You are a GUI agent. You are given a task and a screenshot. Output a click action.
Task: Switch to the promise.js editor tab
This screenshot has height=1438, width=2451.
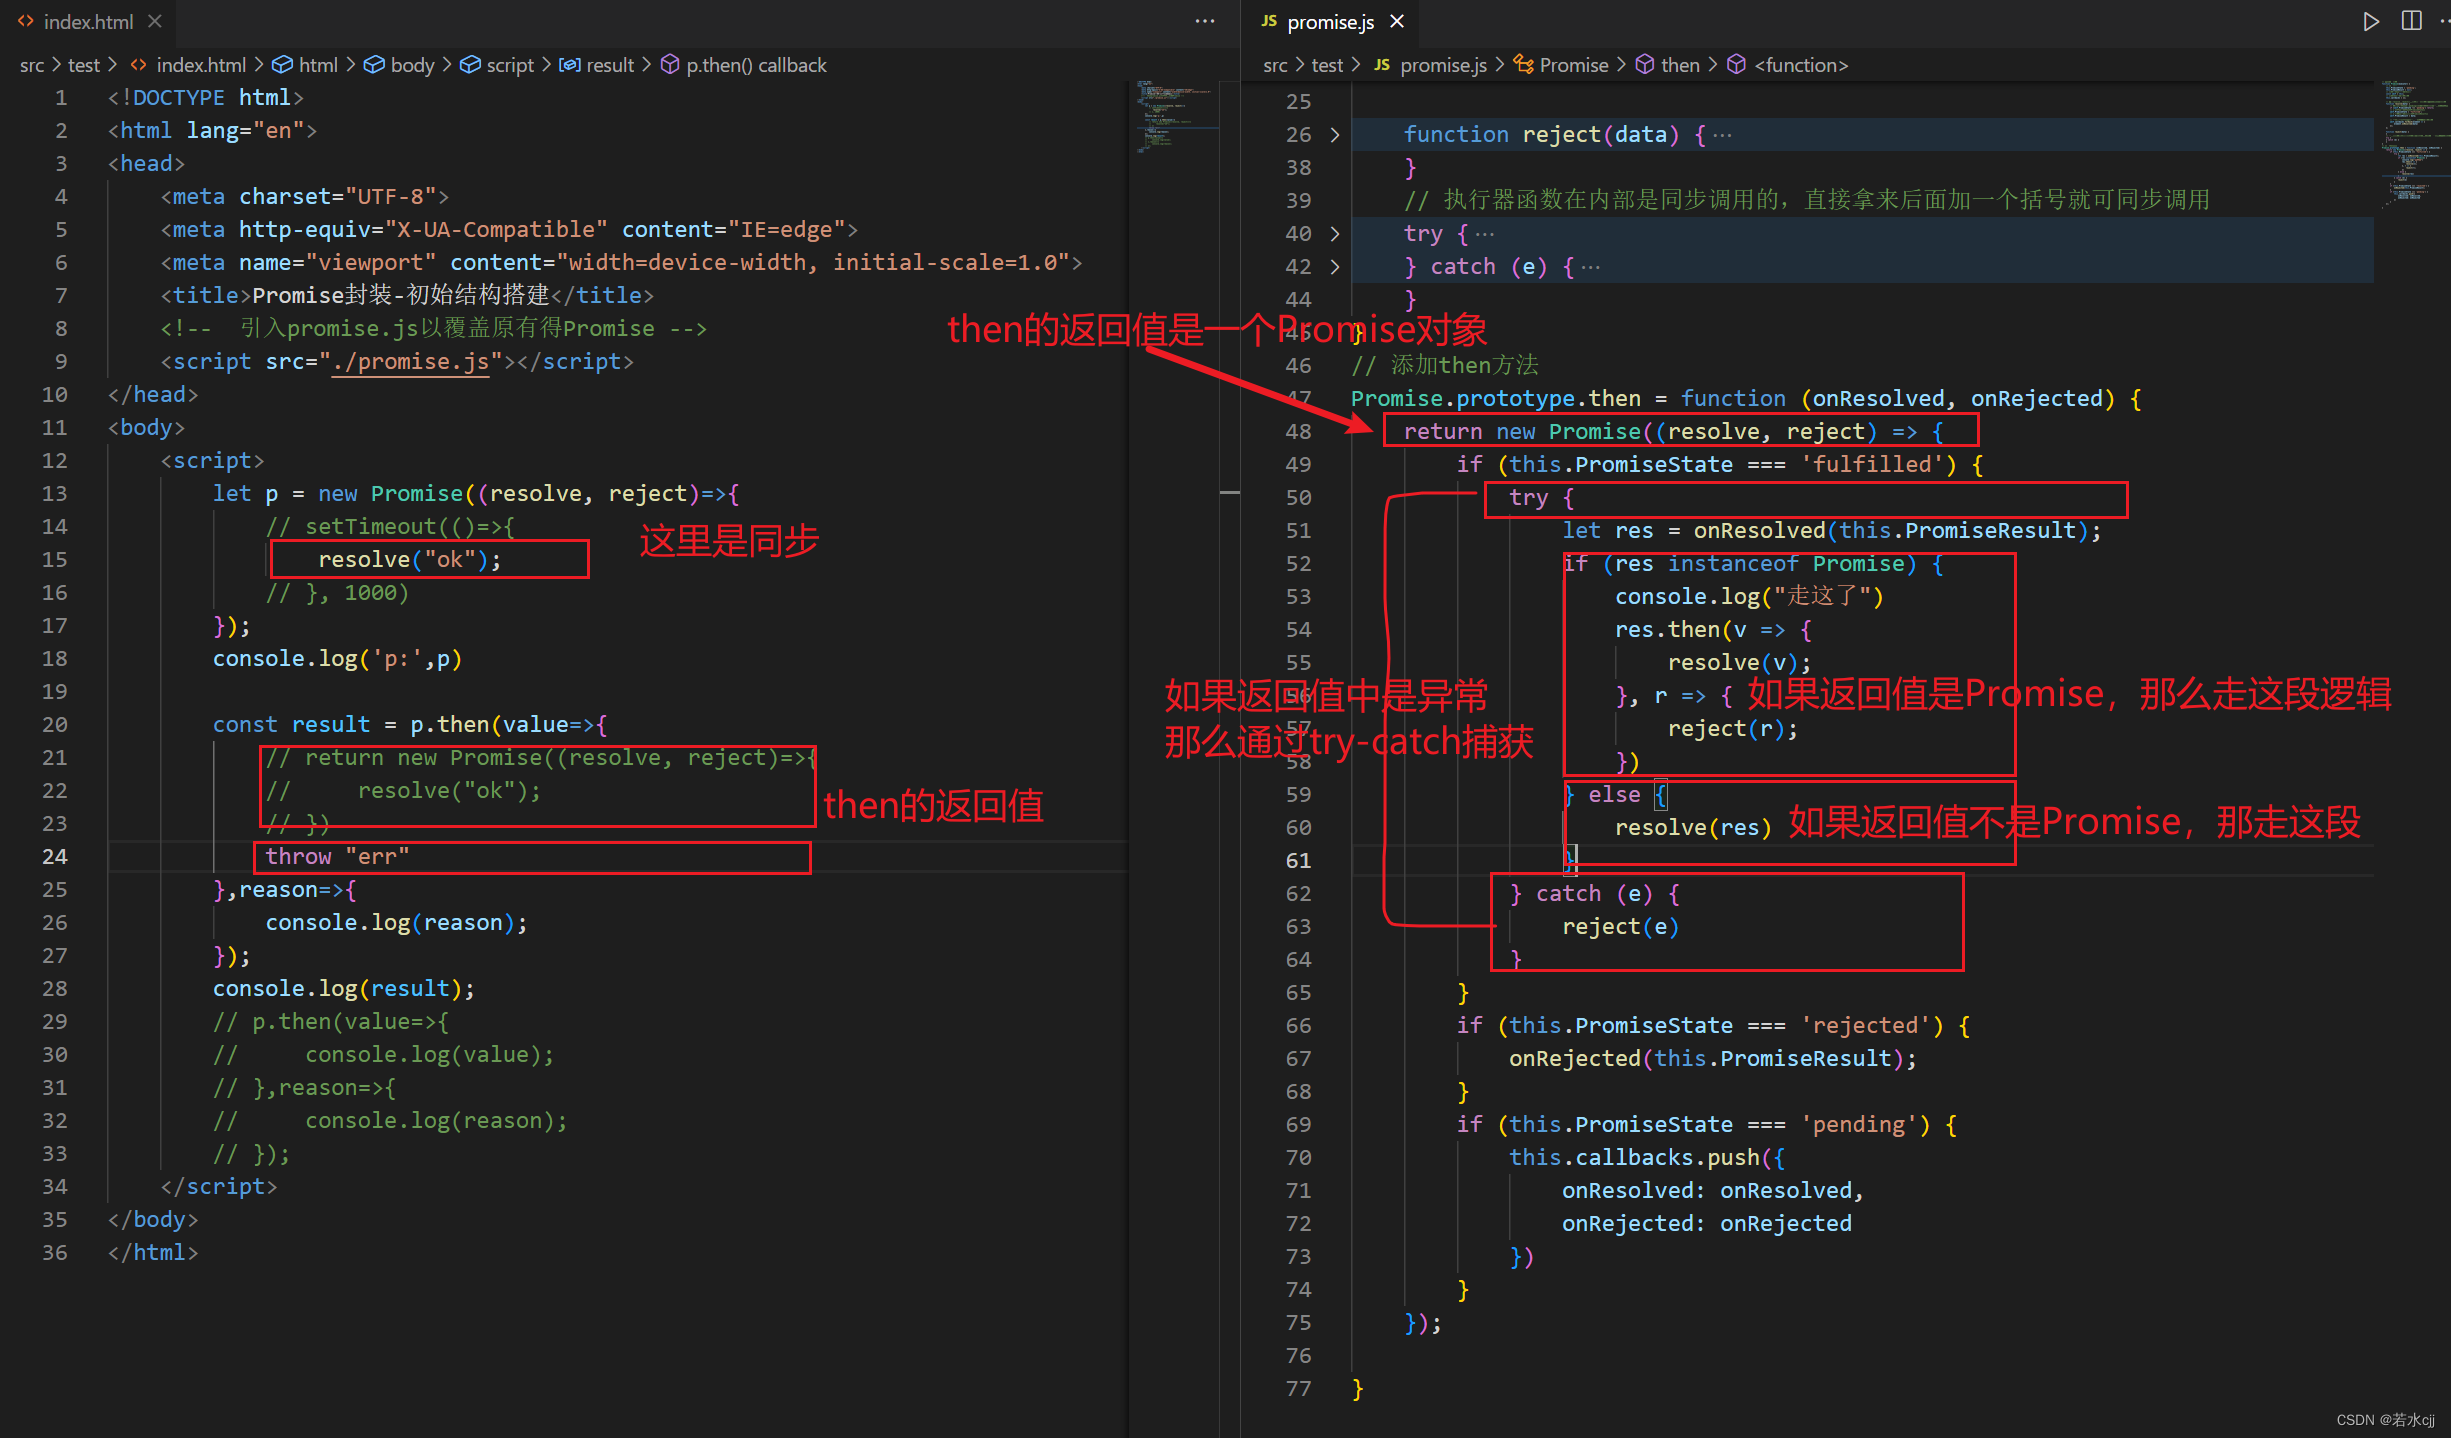[x=1330, y=21]
